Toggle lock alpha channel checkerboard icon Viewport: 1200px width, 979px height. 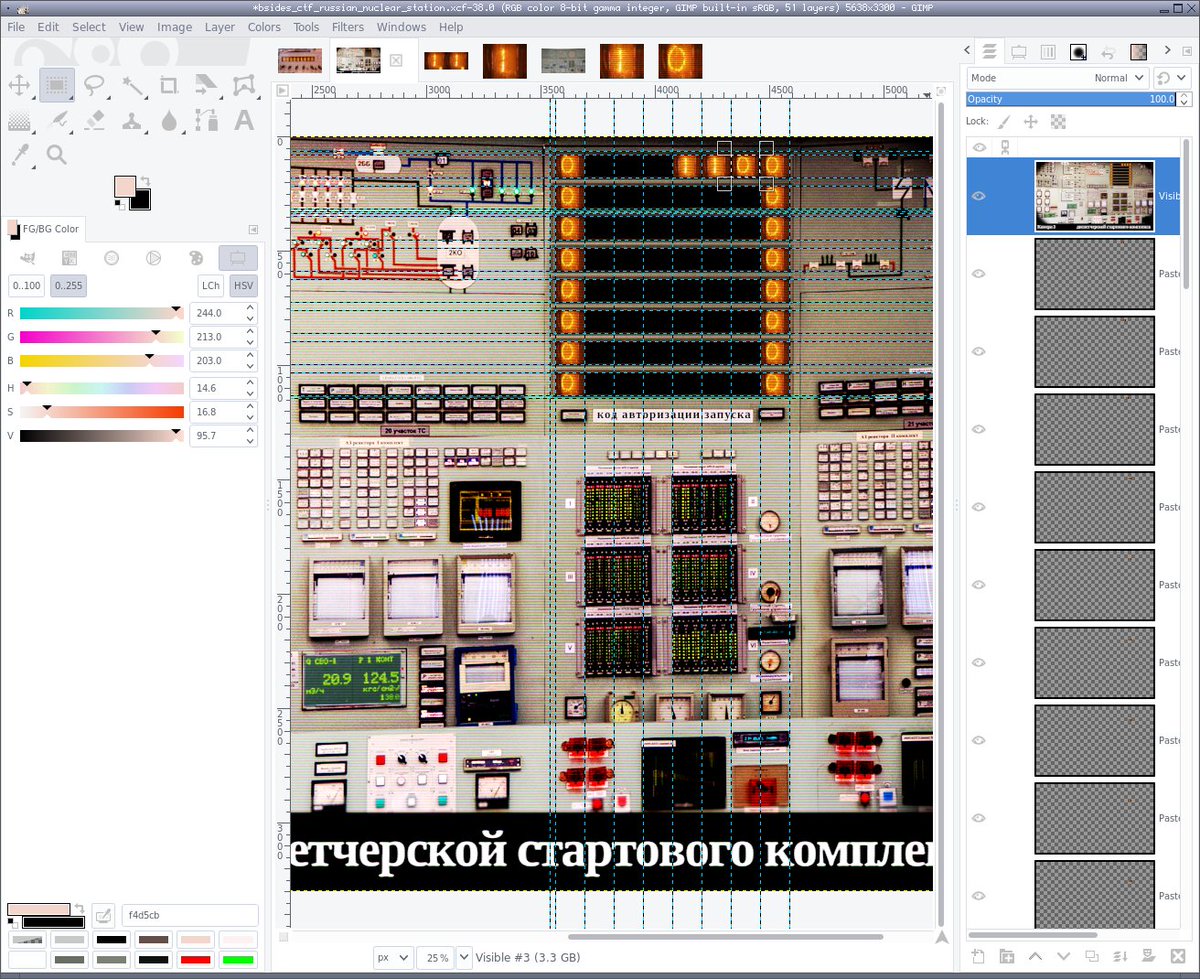coord(1058,121)
